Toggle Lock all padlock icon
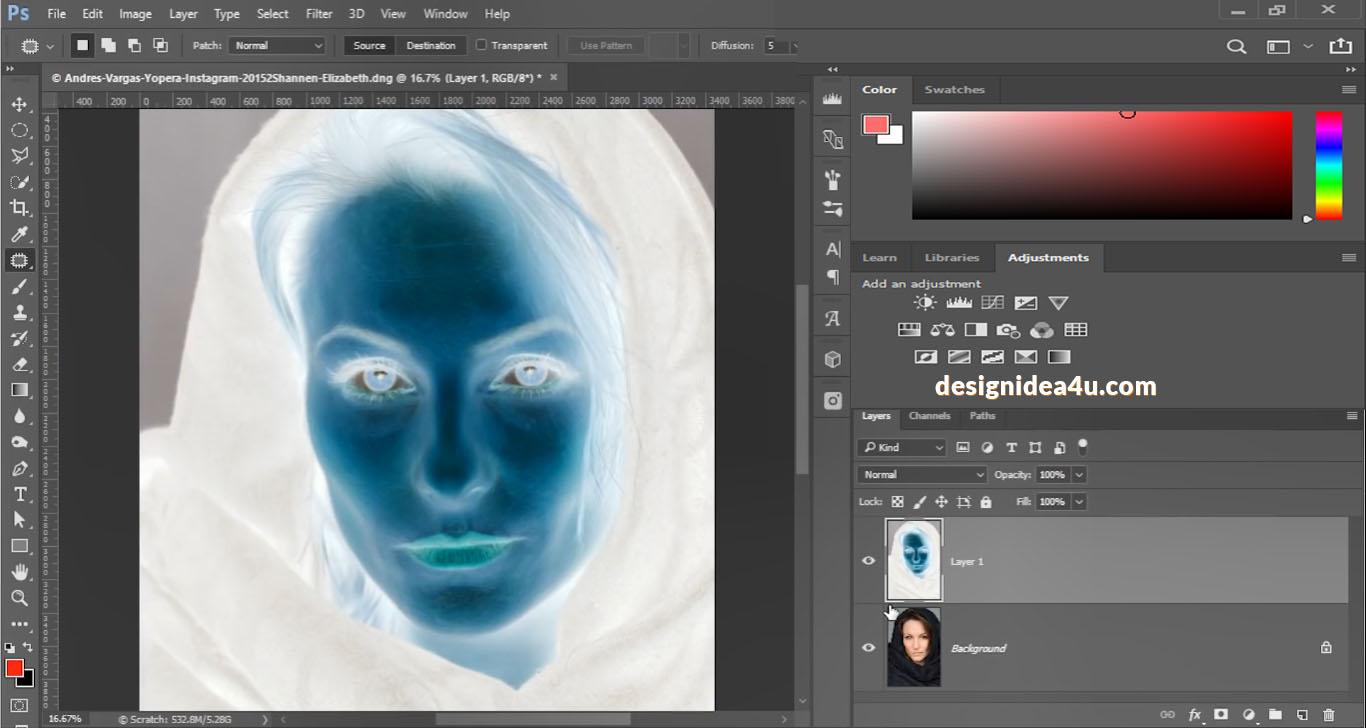The width and height of the screenshot is (1366, 728). (986, 502)
